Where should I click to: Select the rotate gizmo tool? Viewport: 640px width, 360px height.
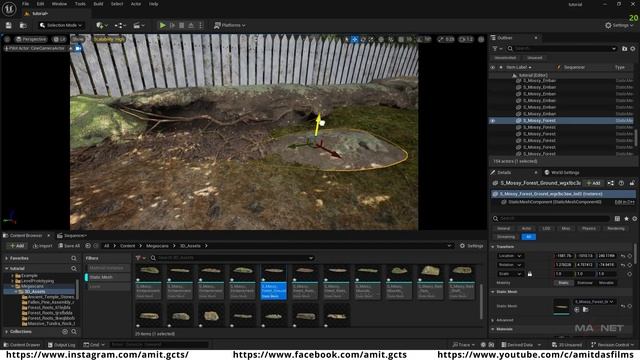point(363,39)
